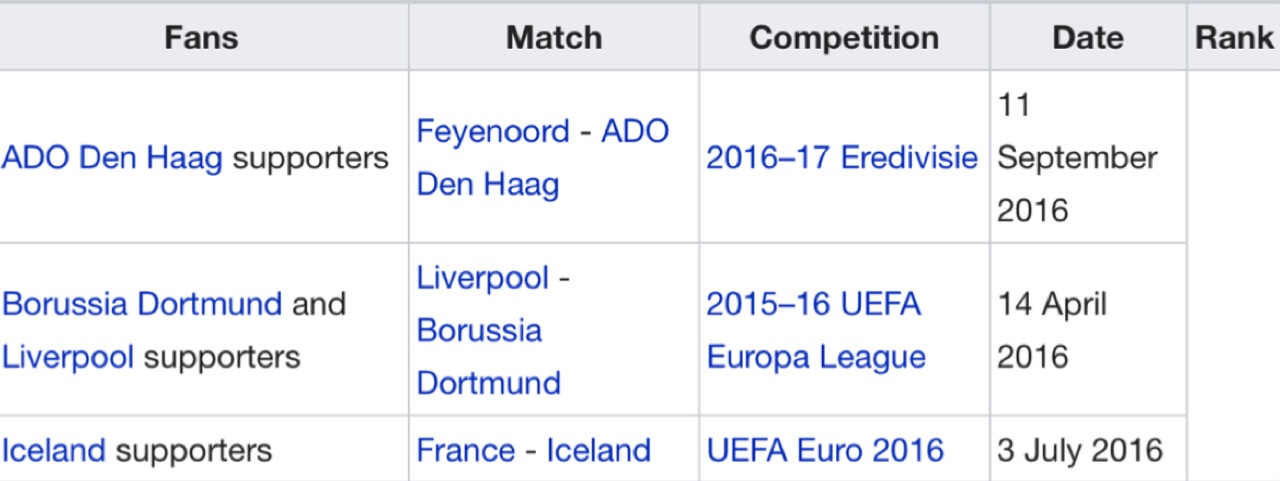Visit the Iceland link in Fans column
The height and width of the screenshot is (481, 1280).
pyautogui.click(x=54, y=450)
